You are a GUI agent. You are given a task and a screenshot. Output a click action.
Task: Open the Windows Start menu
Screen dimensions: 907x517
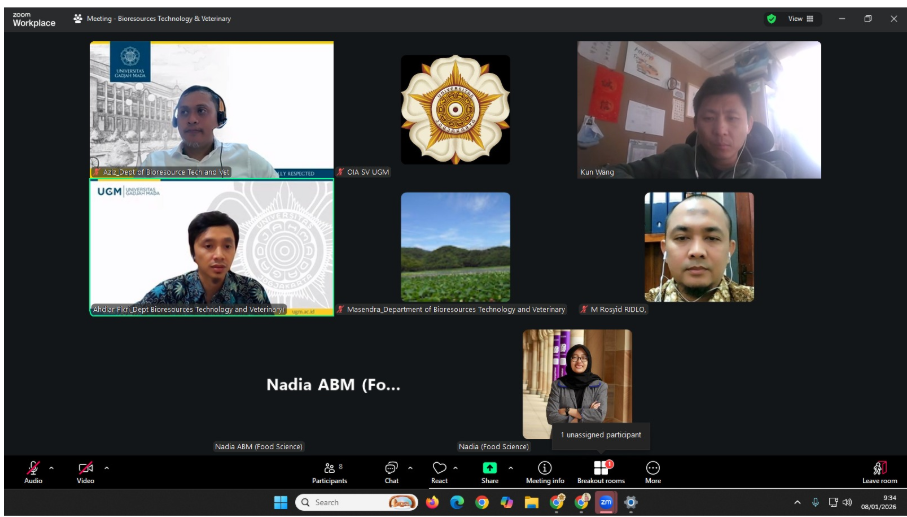coord(281,502)
